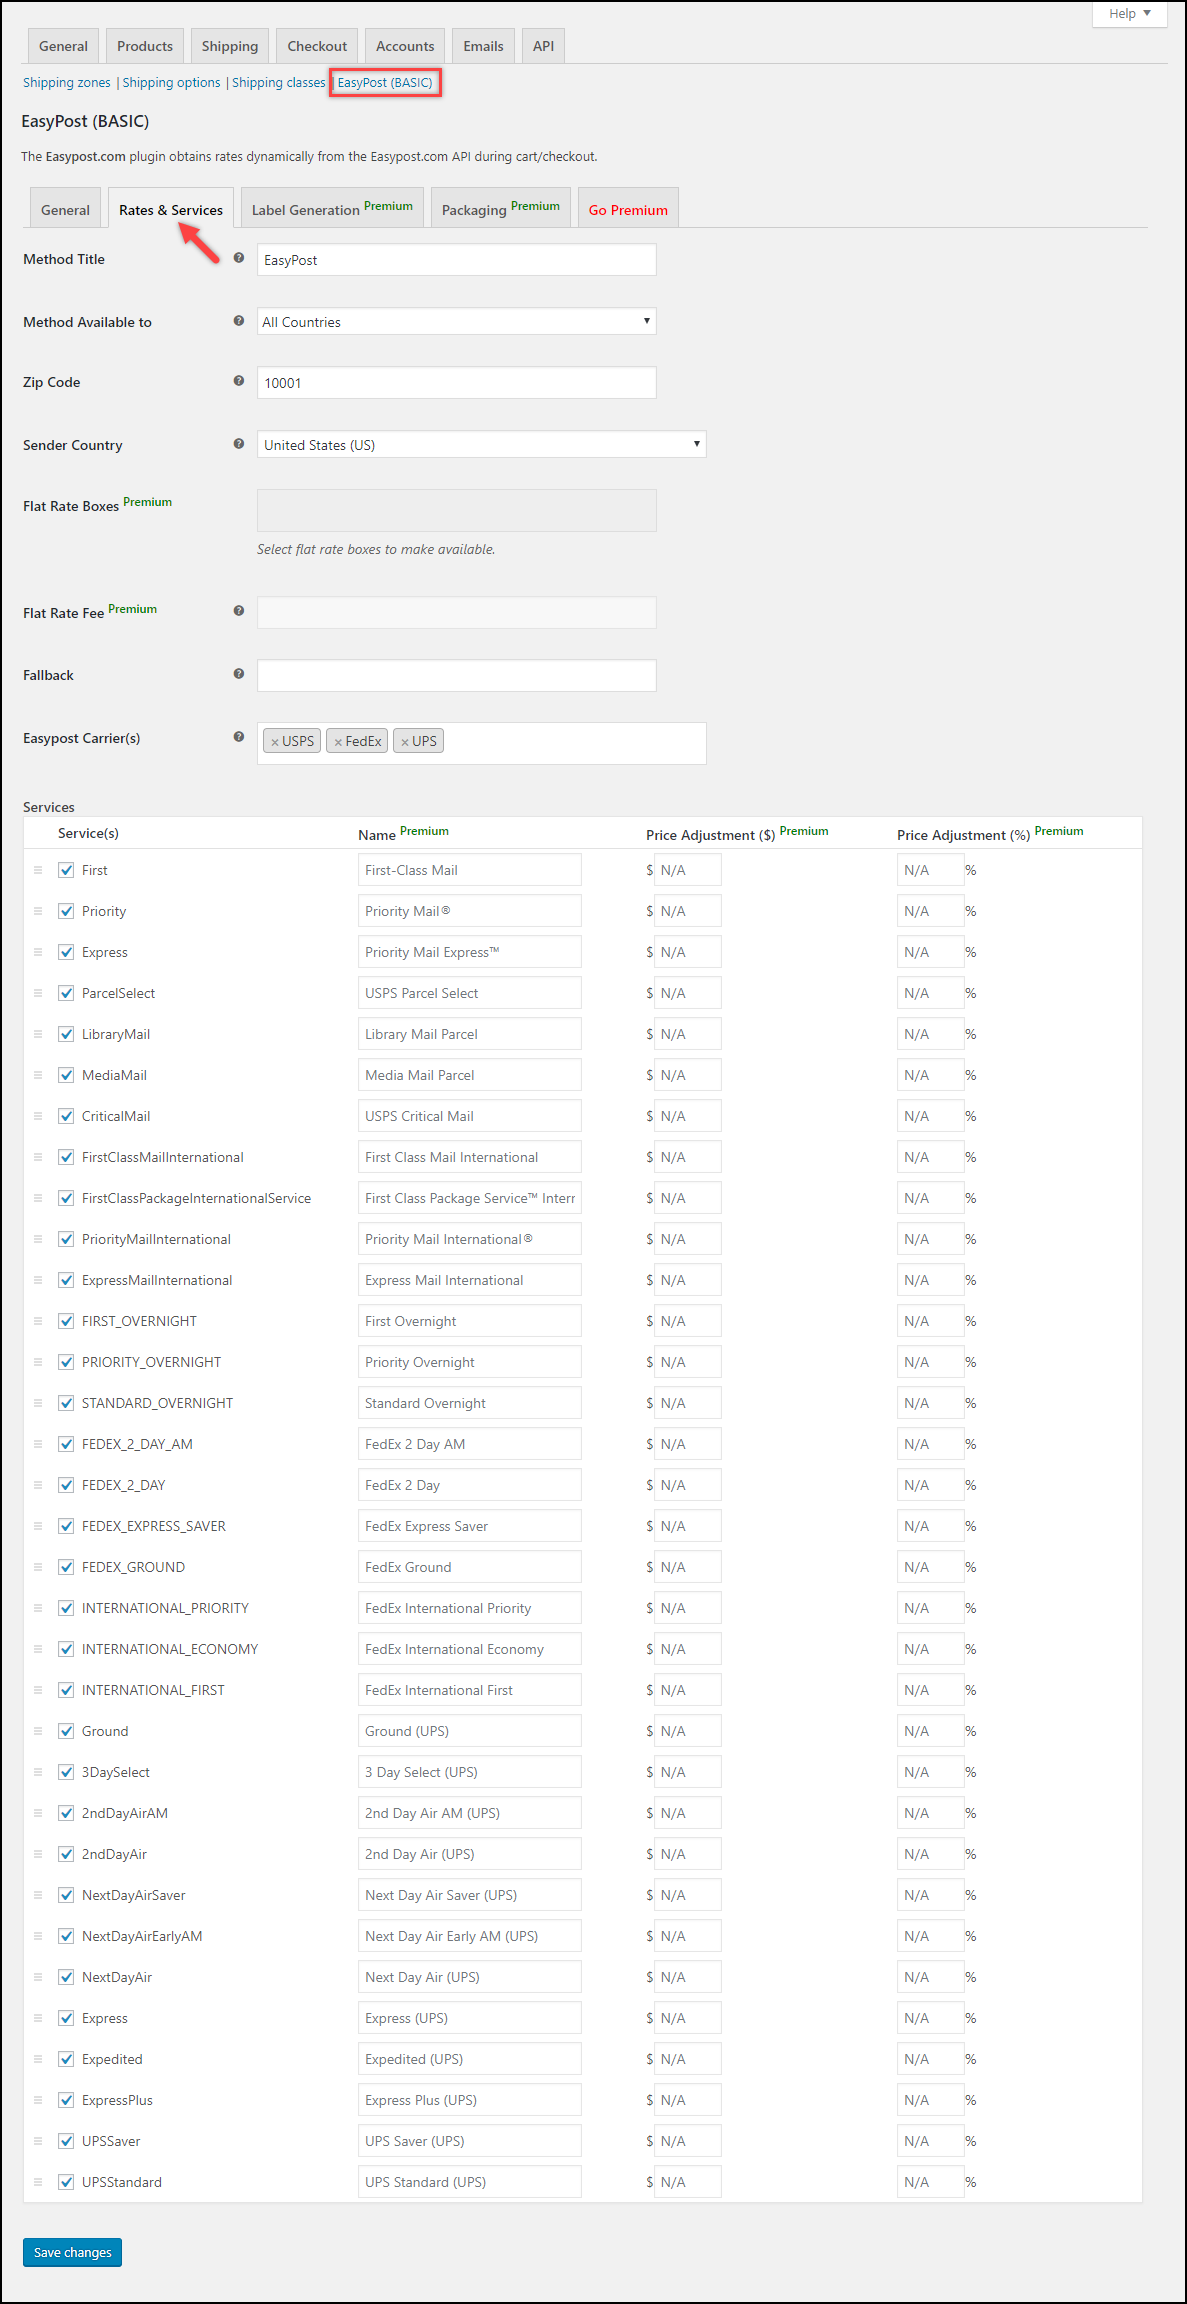Click drag handle of UPSSaver row
This screenshot has height=2304, width=1187.
coord(38,2141)
